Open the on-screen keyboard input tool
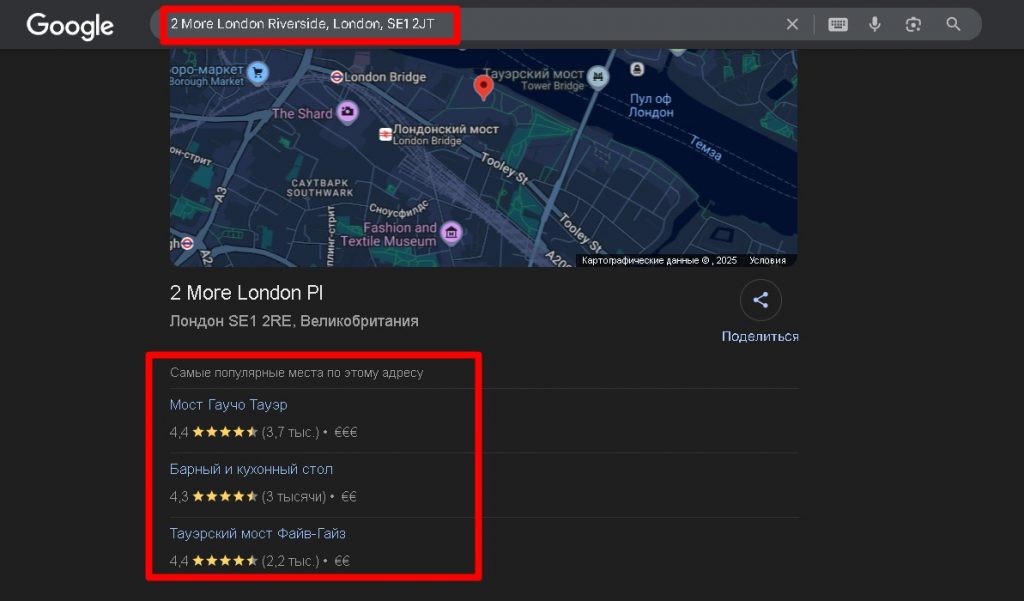This screenshot has width=1024, height=601. [x=838, y=24]
